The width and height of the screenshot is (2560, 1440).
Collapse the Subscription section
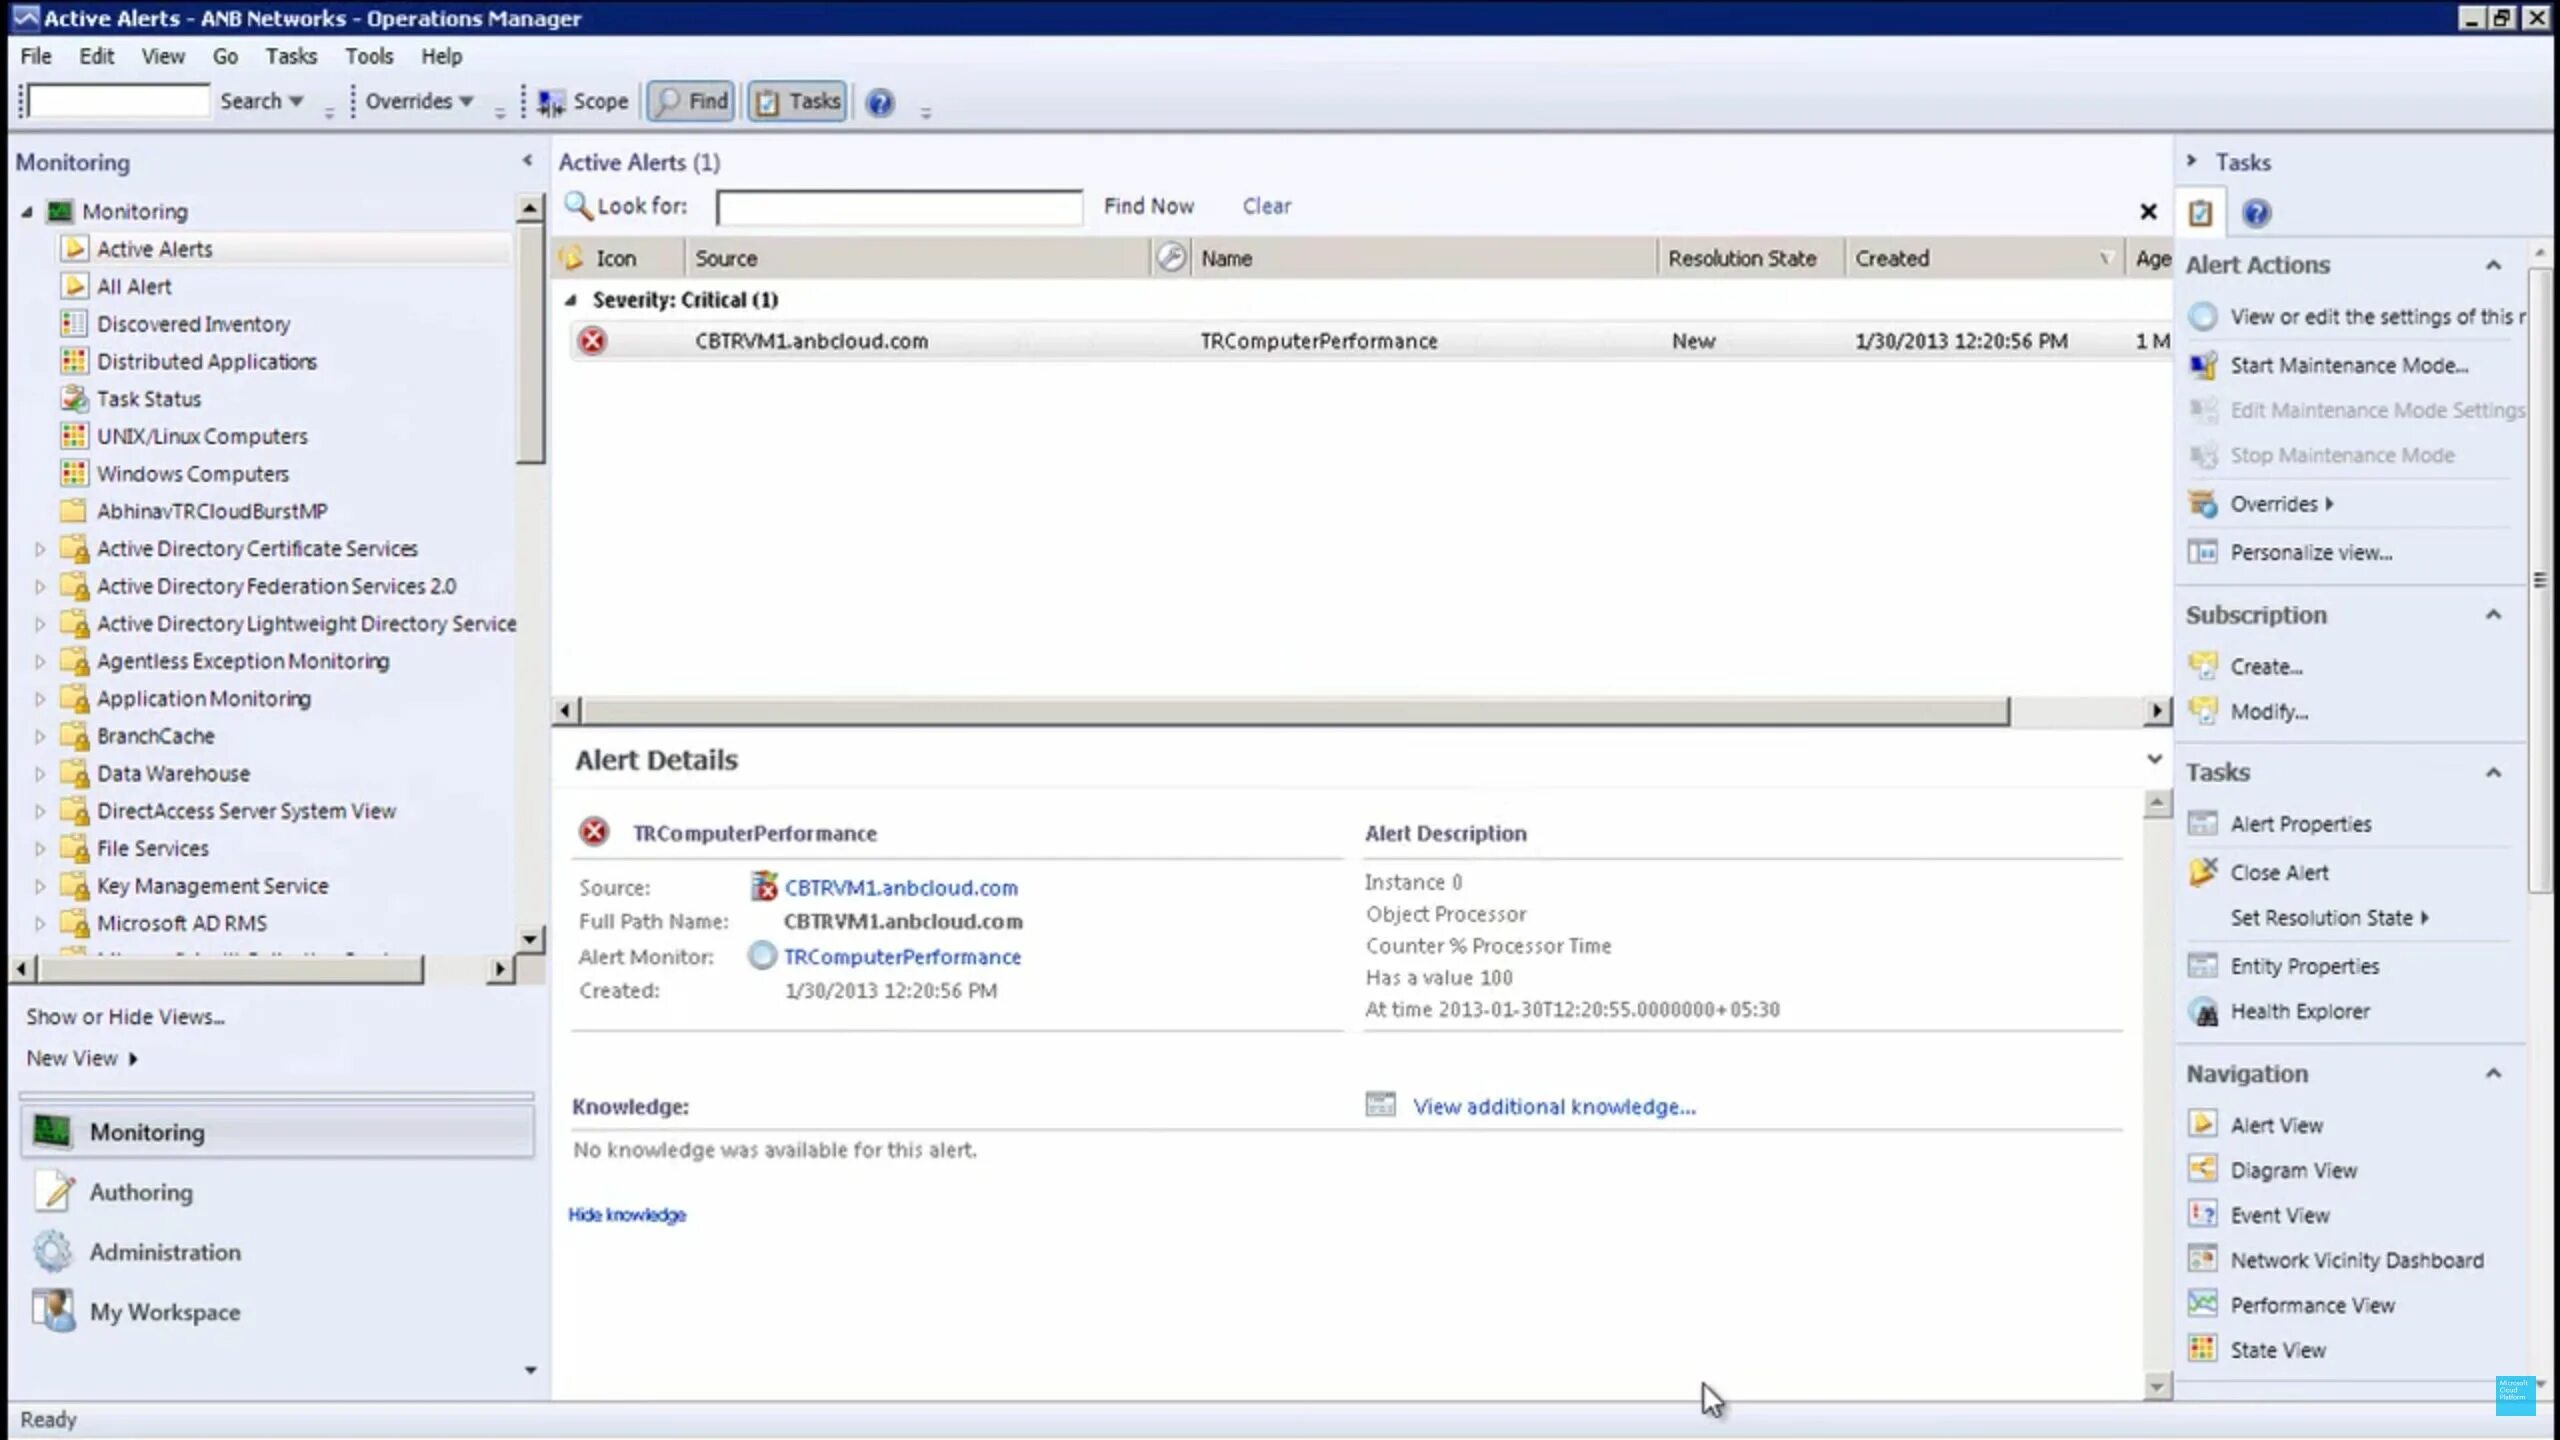click(x=2494, y=615)
